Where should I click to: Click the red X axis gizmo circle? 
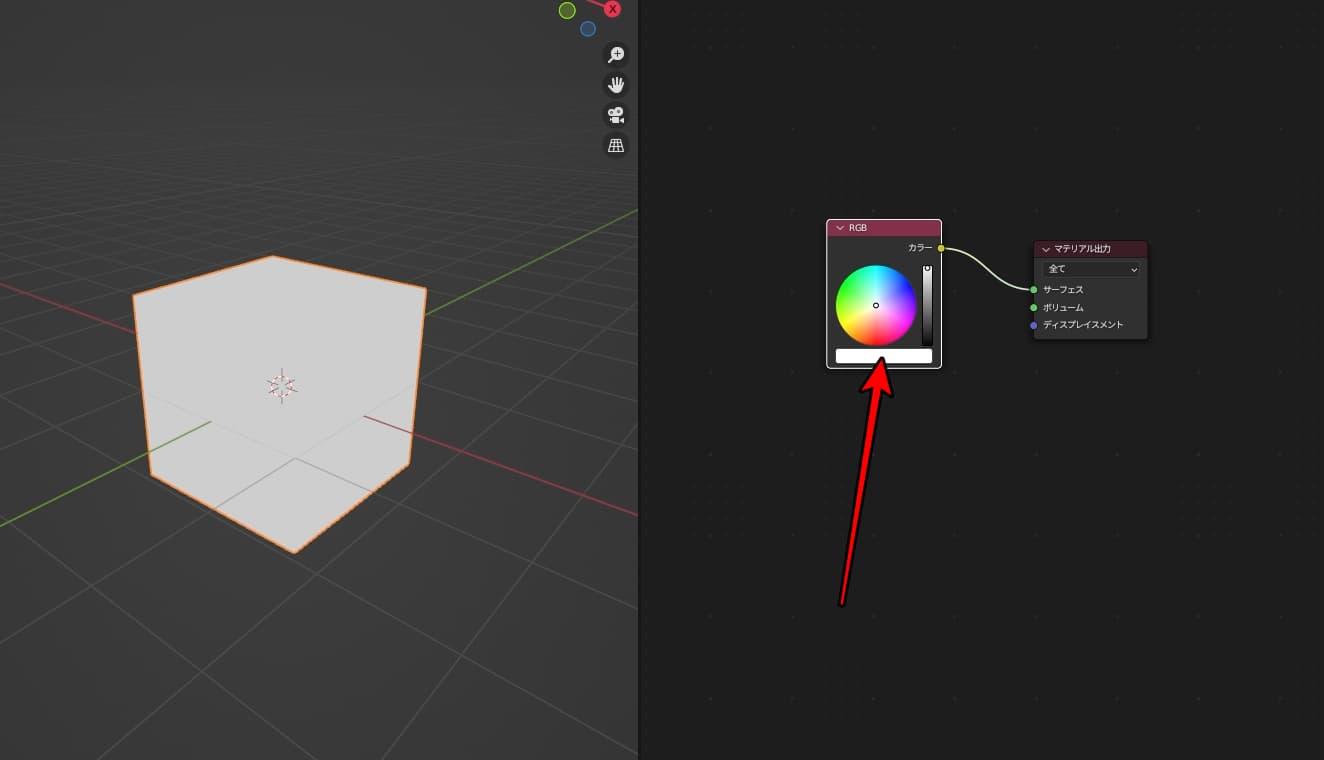(613, 9)
